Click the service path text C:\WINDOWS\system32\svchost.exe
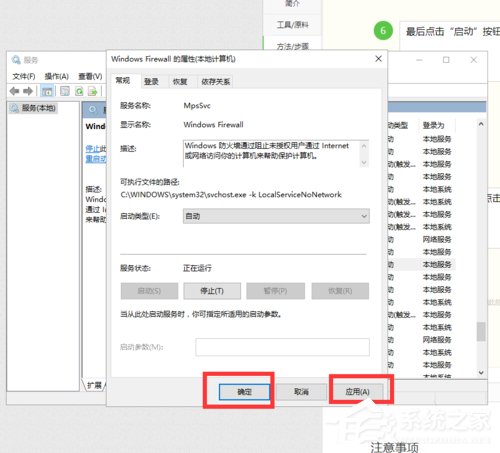500x453 pixels. point(183,195)
